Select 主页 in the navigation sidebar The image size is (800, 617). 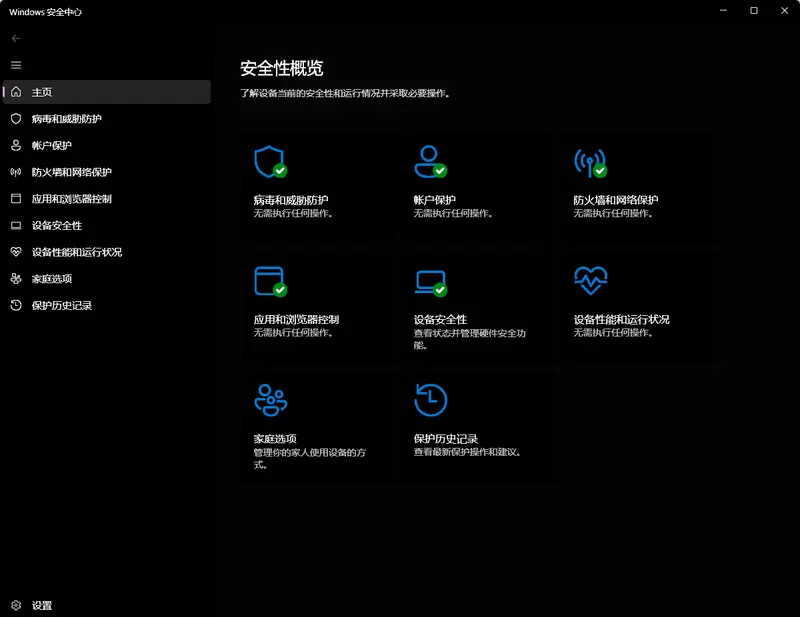(x=16, y=91)
